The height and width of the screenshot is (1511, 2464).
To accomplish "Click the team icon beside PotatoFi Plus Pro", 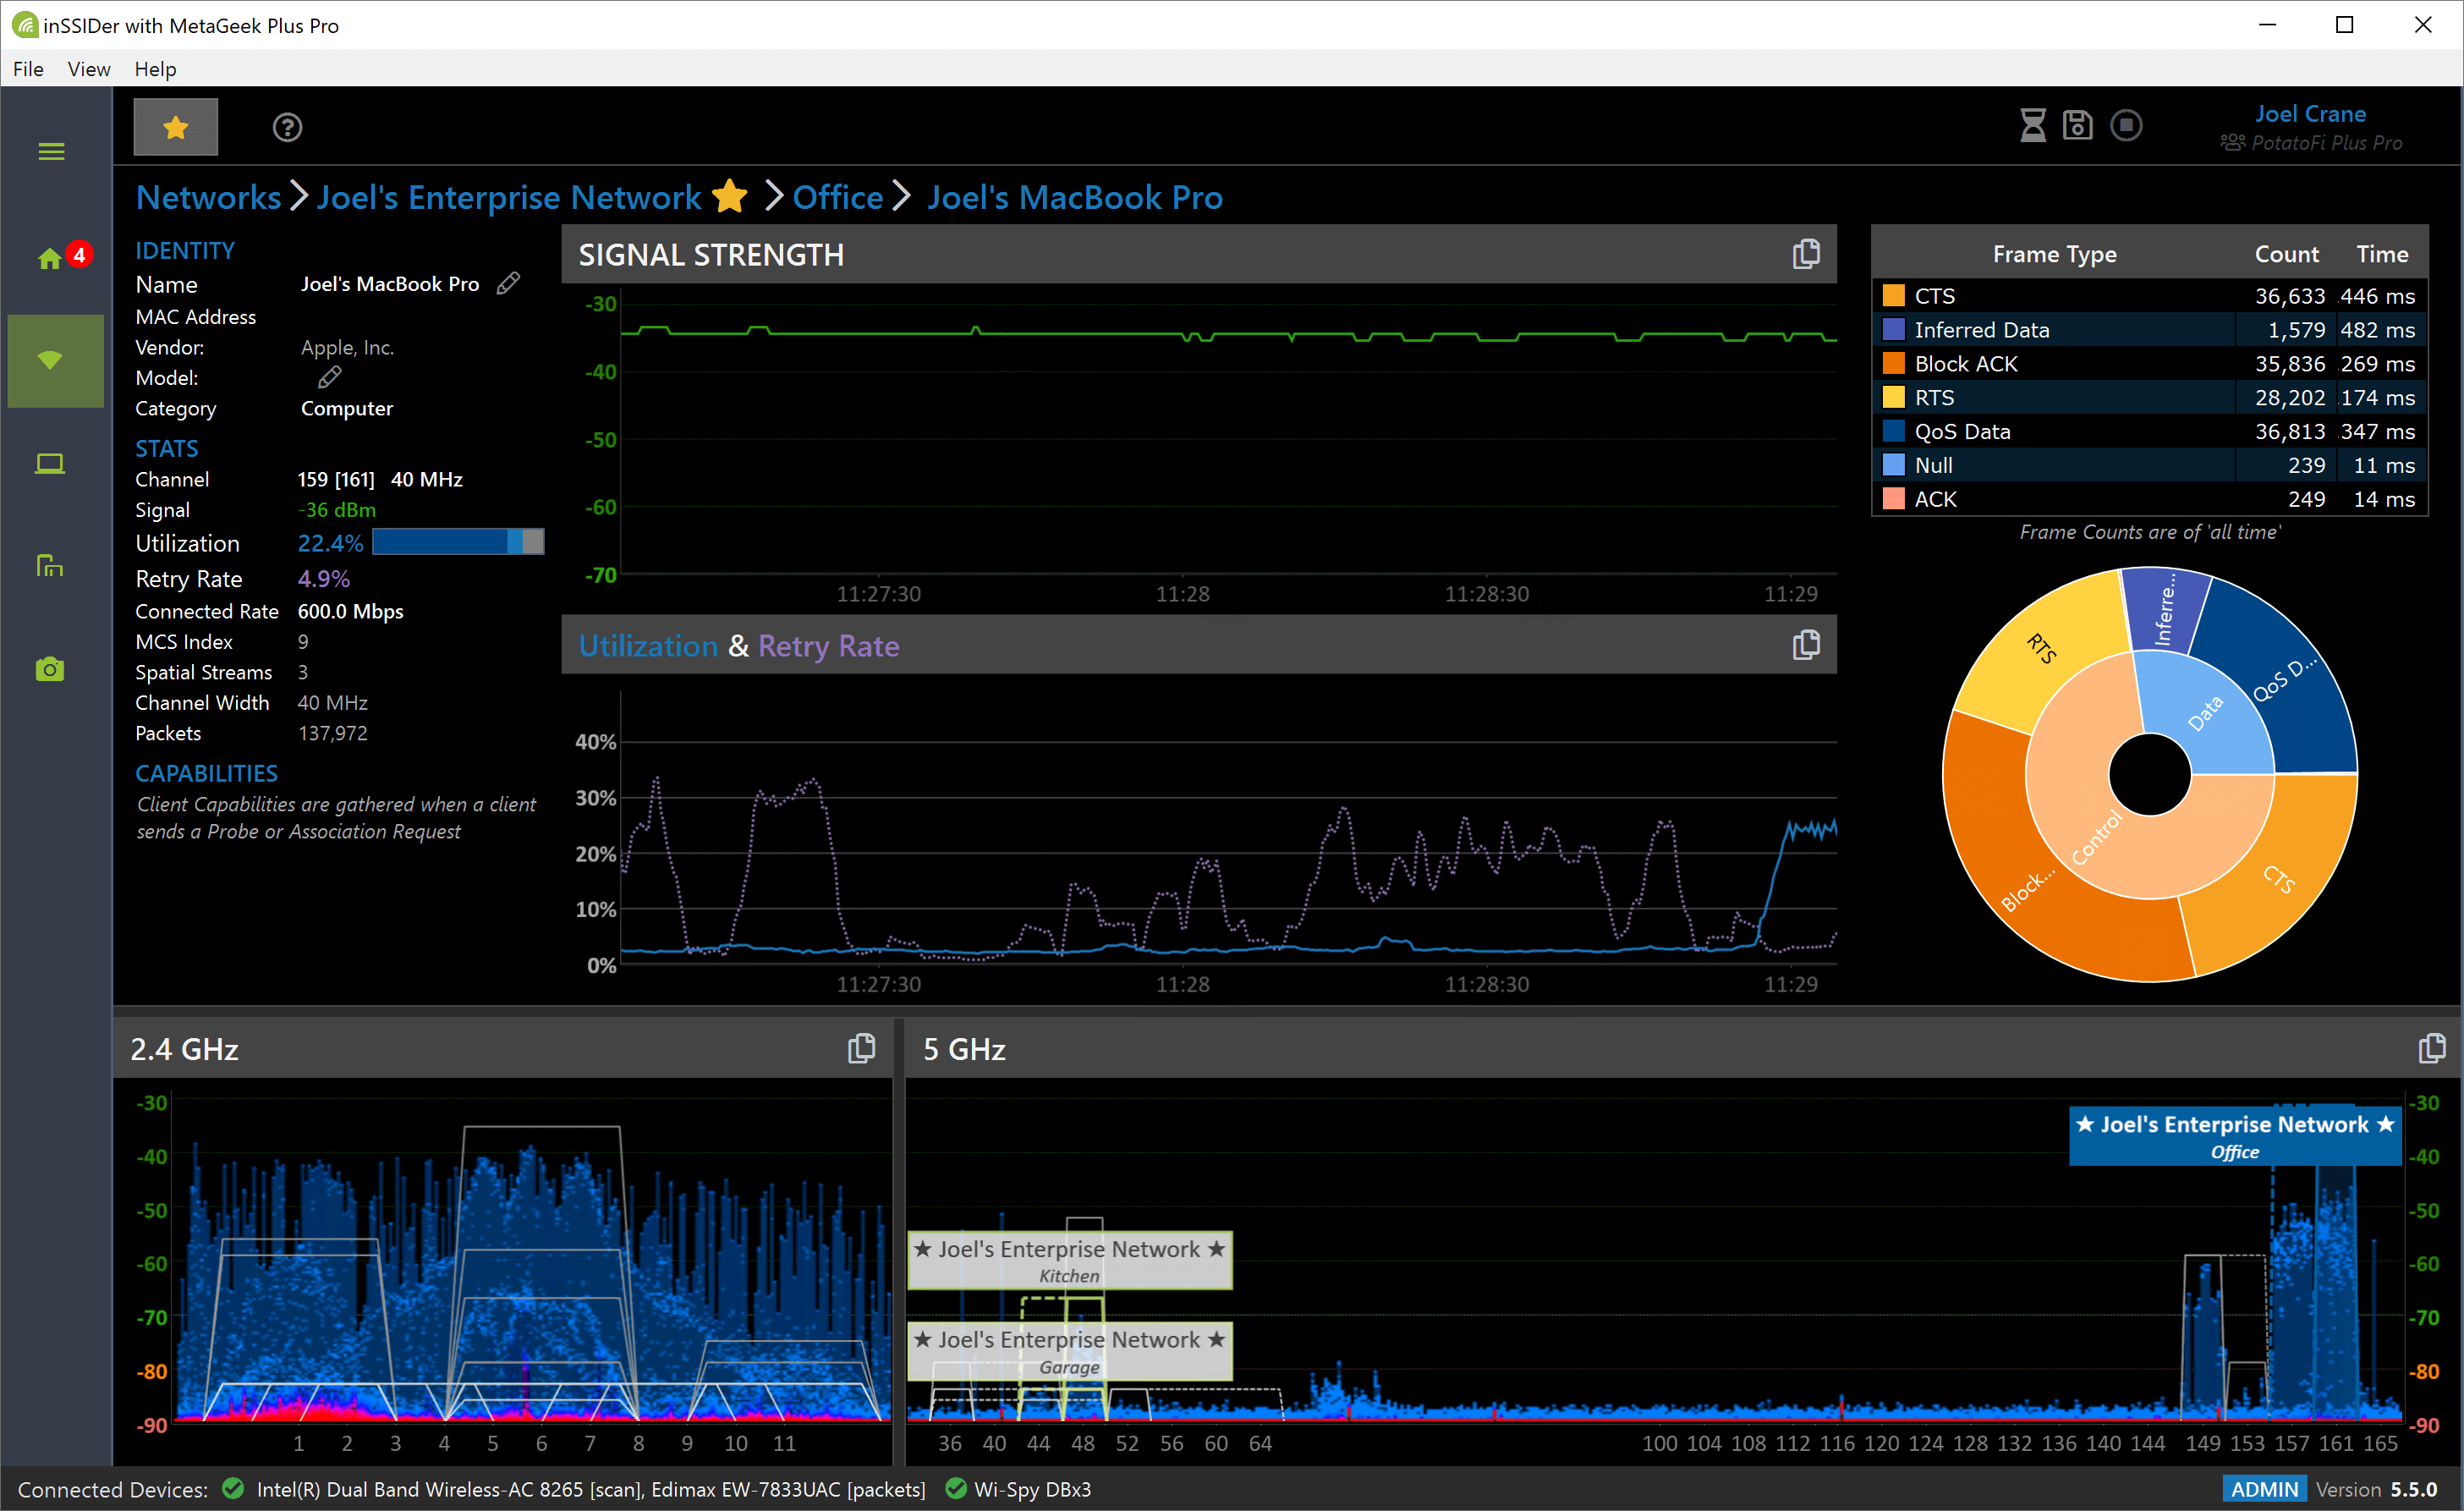I will [x=2233, y=143].
